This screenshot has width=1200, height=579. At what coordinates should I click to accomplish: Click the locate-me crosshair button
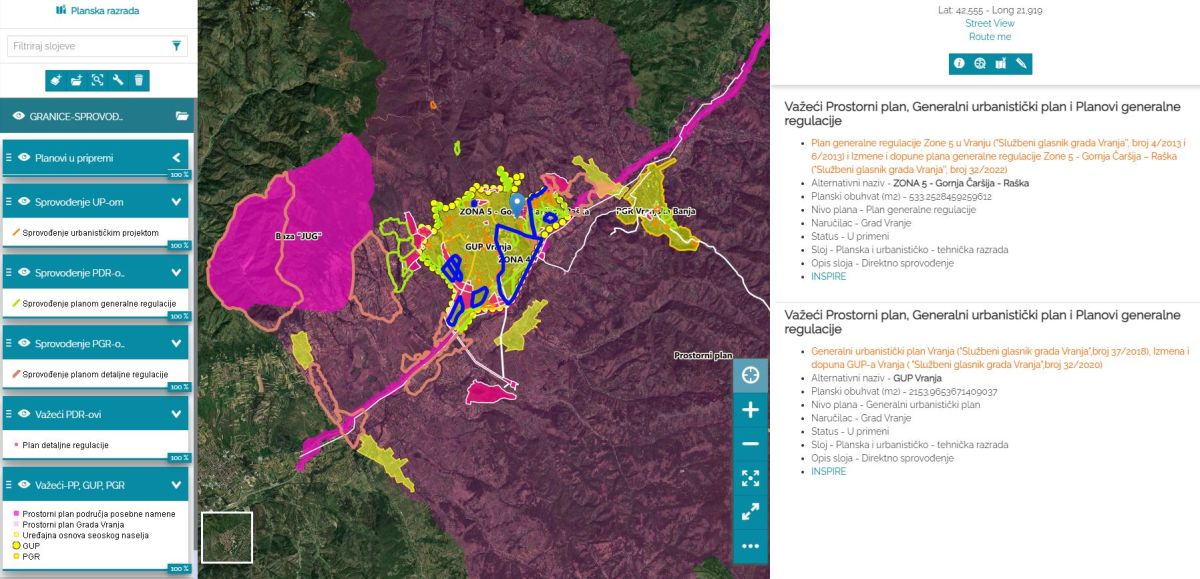(750, 376)
